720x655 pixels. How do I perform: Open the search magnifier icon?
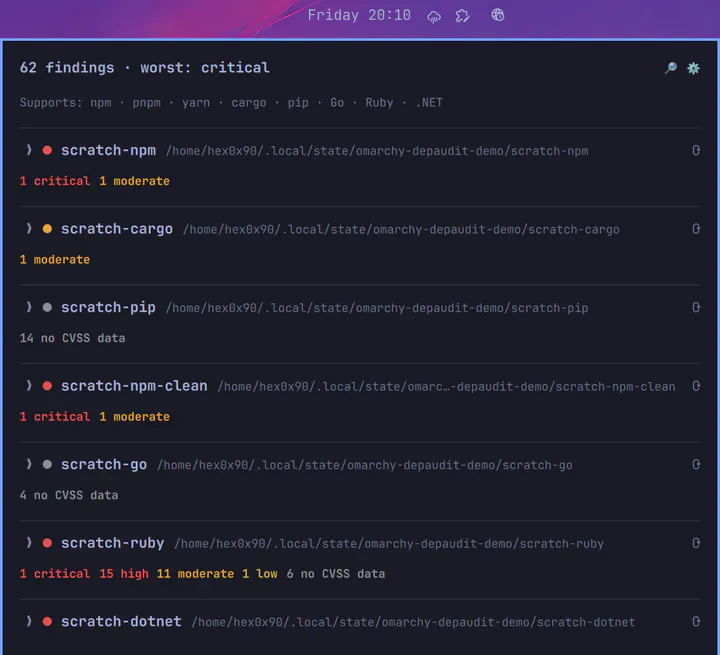pyautogui.click(x=670, y=68)
